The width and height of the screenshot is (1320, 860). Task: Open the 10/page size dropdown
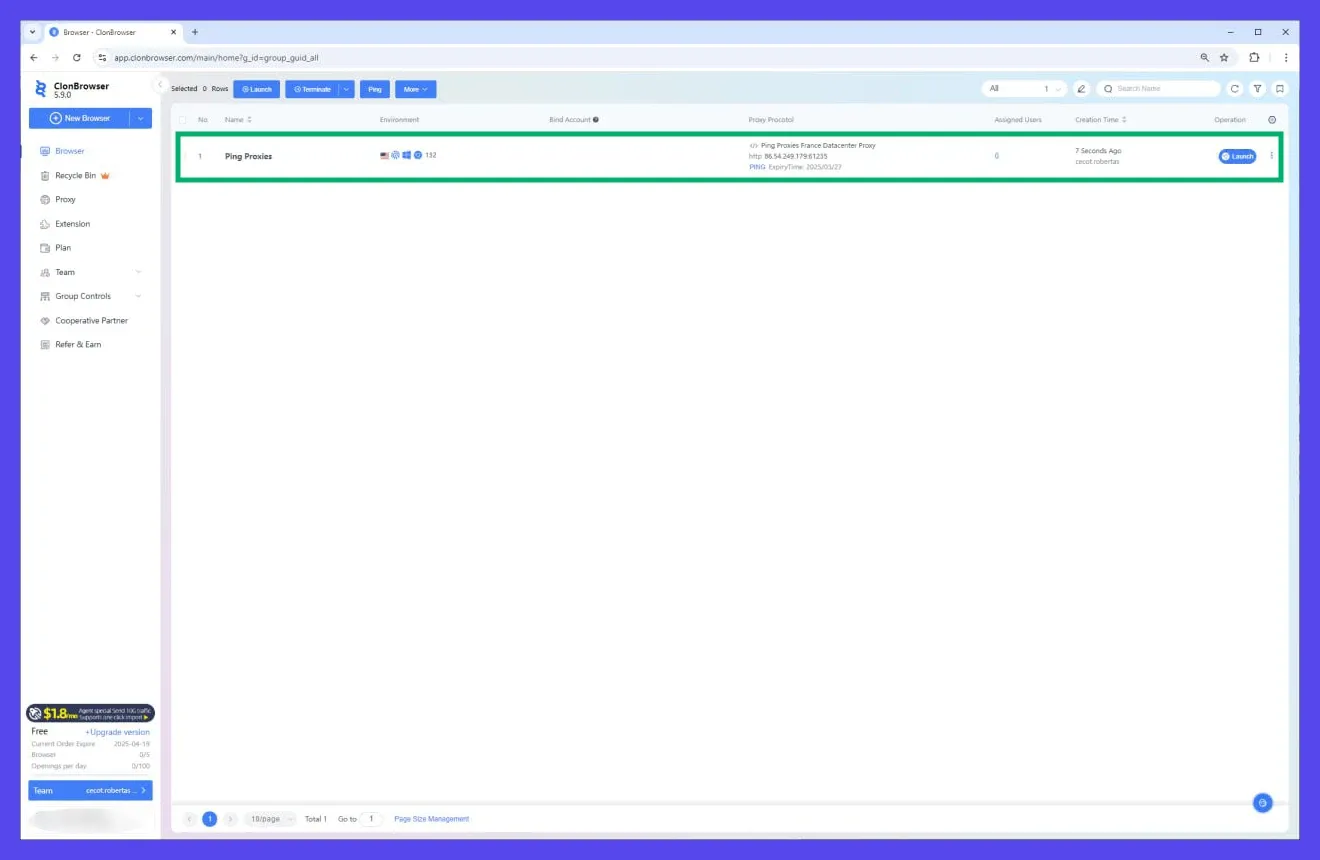(x=270, y=819)
